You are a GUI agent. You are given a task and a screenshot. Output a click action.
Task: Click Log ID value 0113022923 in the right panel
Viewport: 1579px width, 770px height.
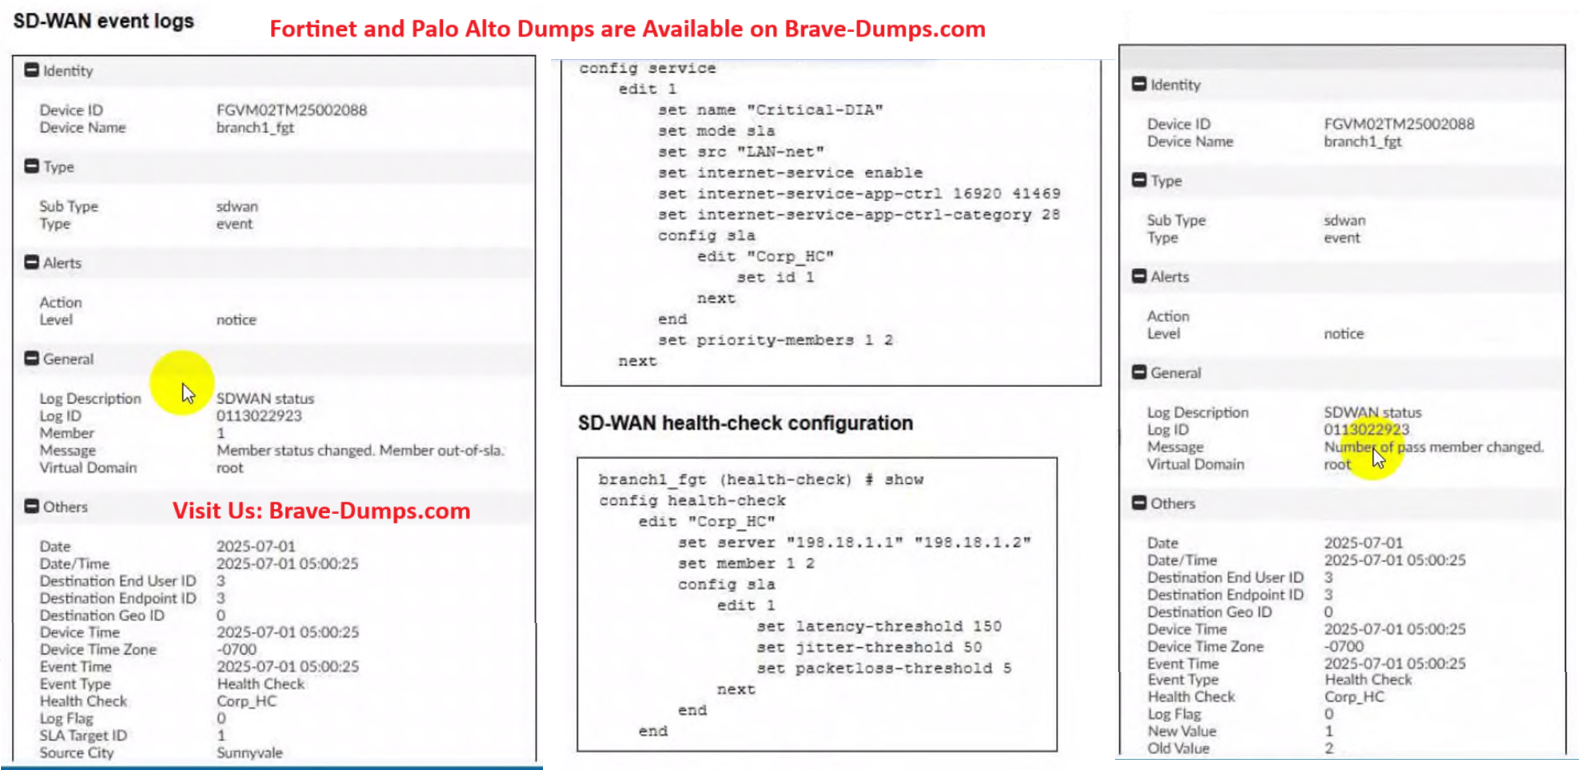[x=1366, y=429]
